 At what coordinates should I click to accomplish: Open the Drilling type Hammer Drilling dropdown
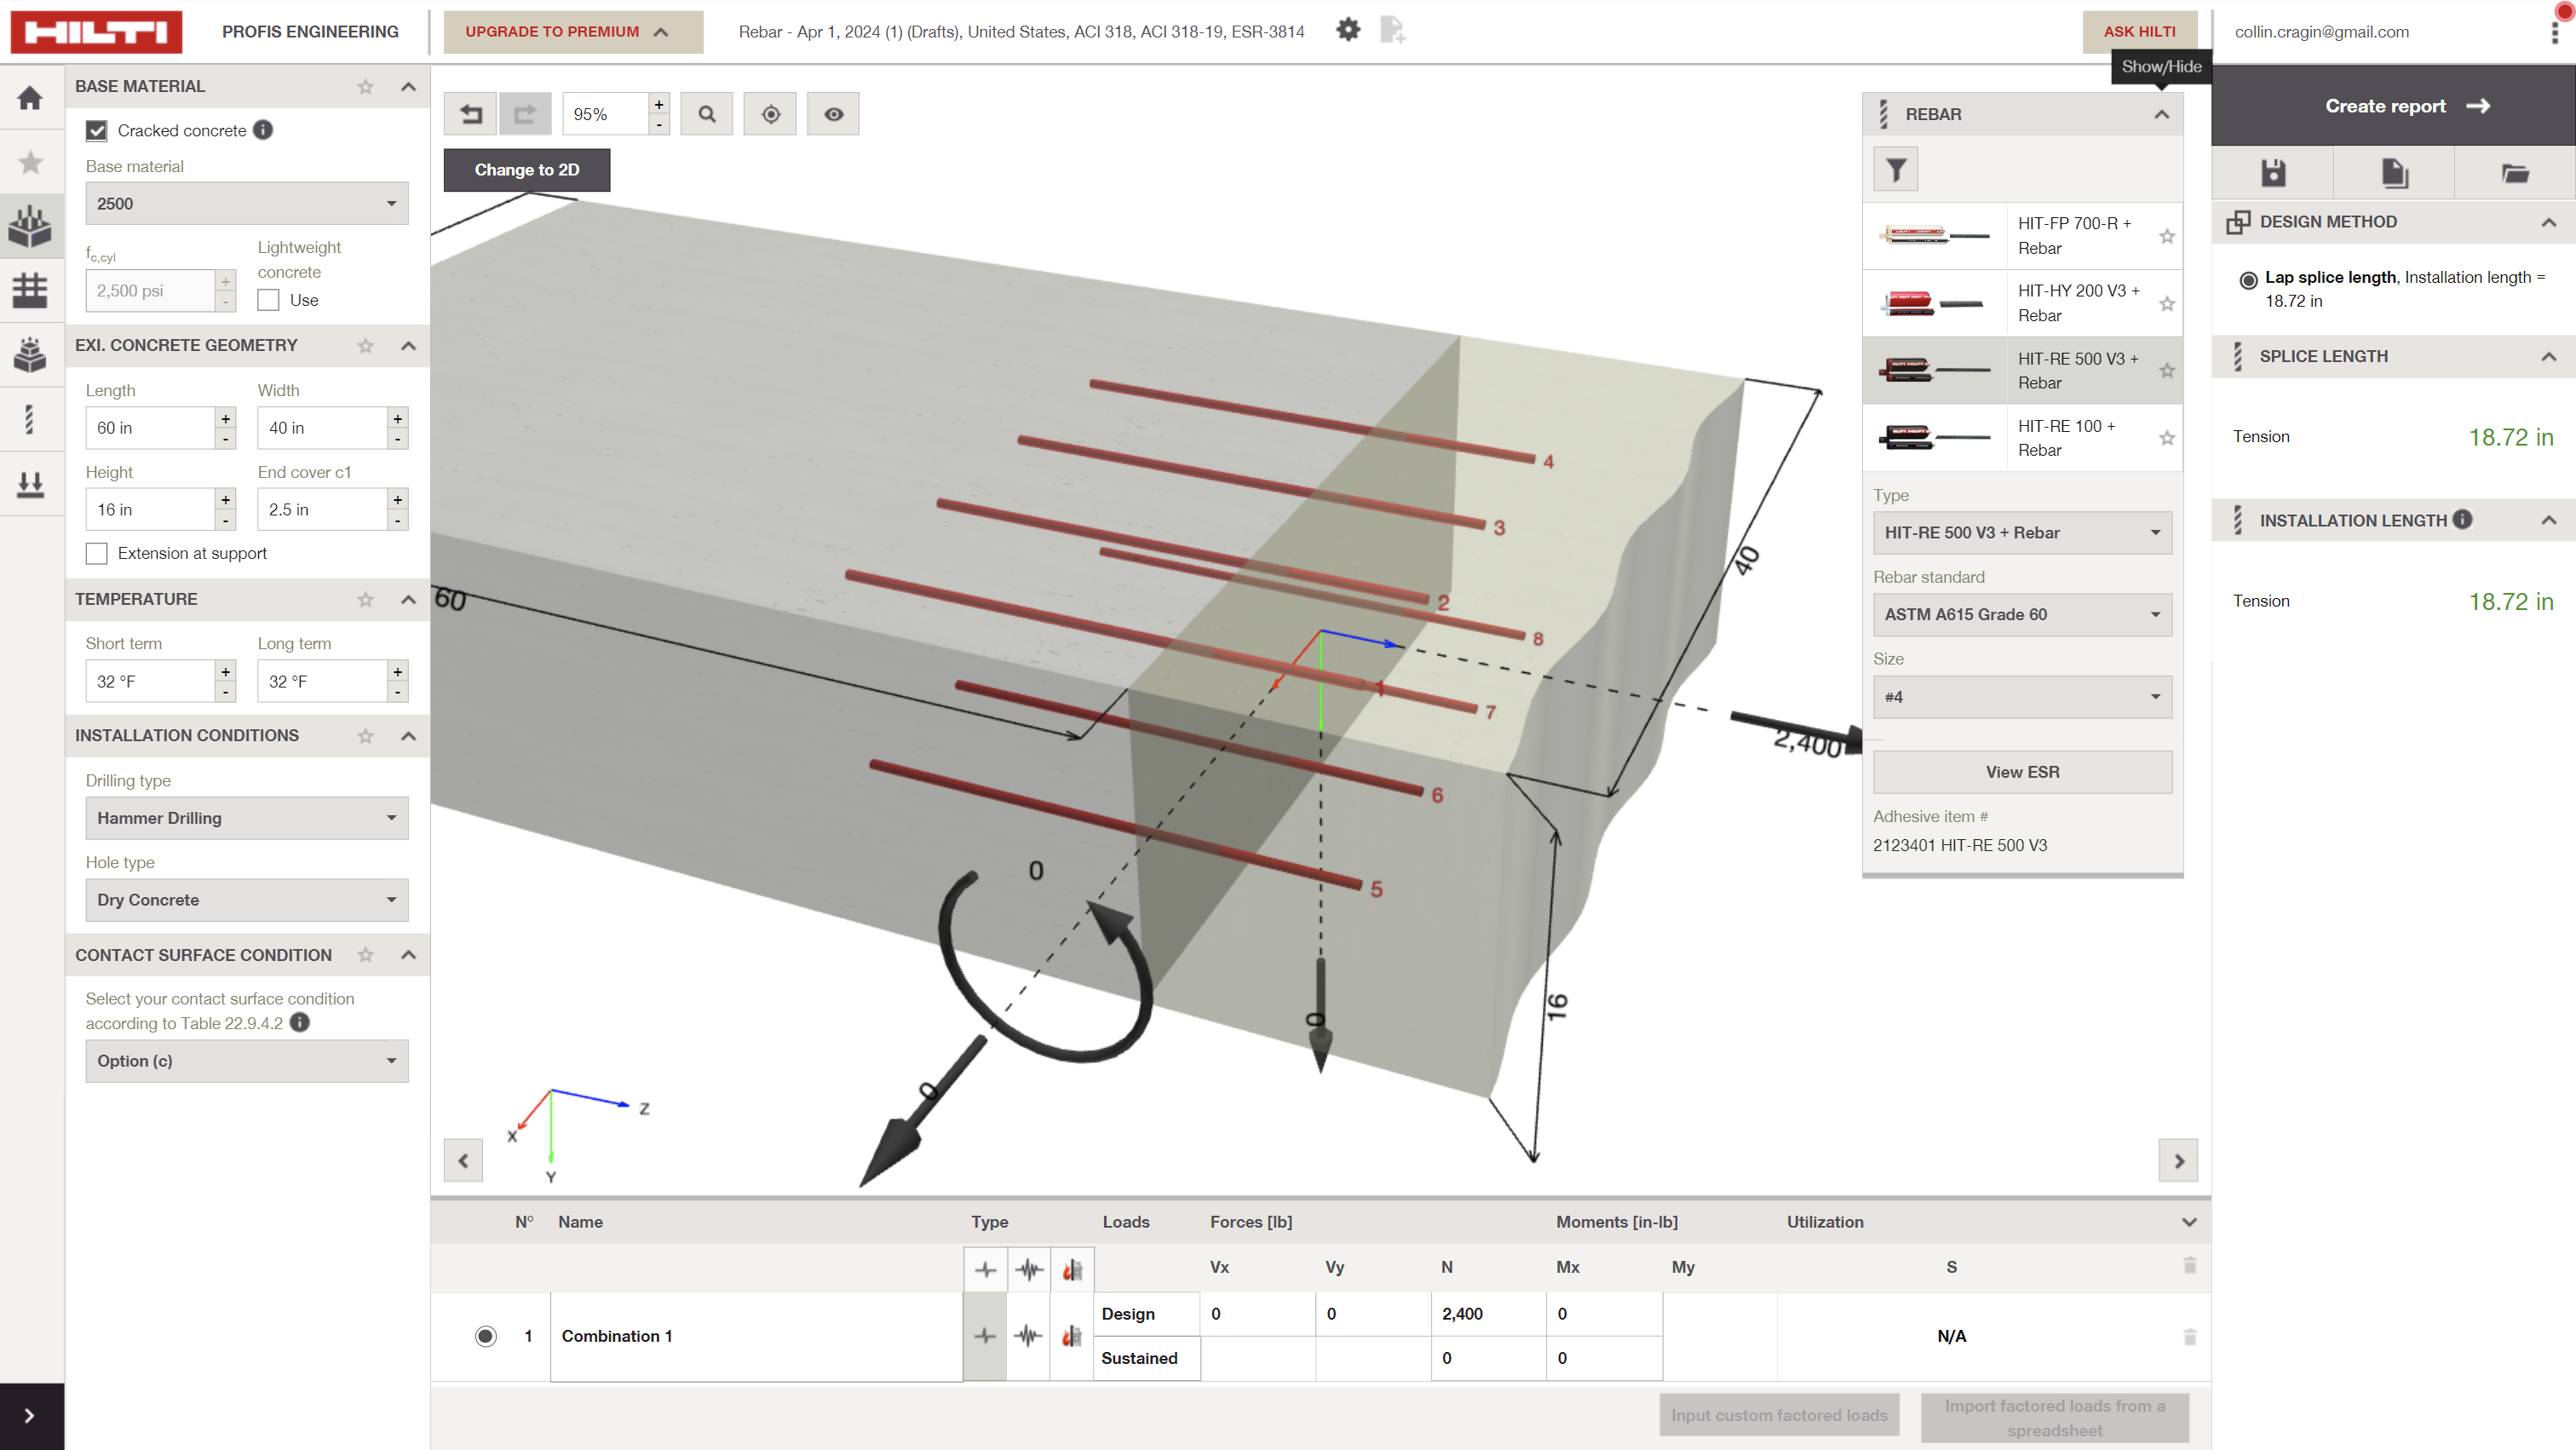246,818
